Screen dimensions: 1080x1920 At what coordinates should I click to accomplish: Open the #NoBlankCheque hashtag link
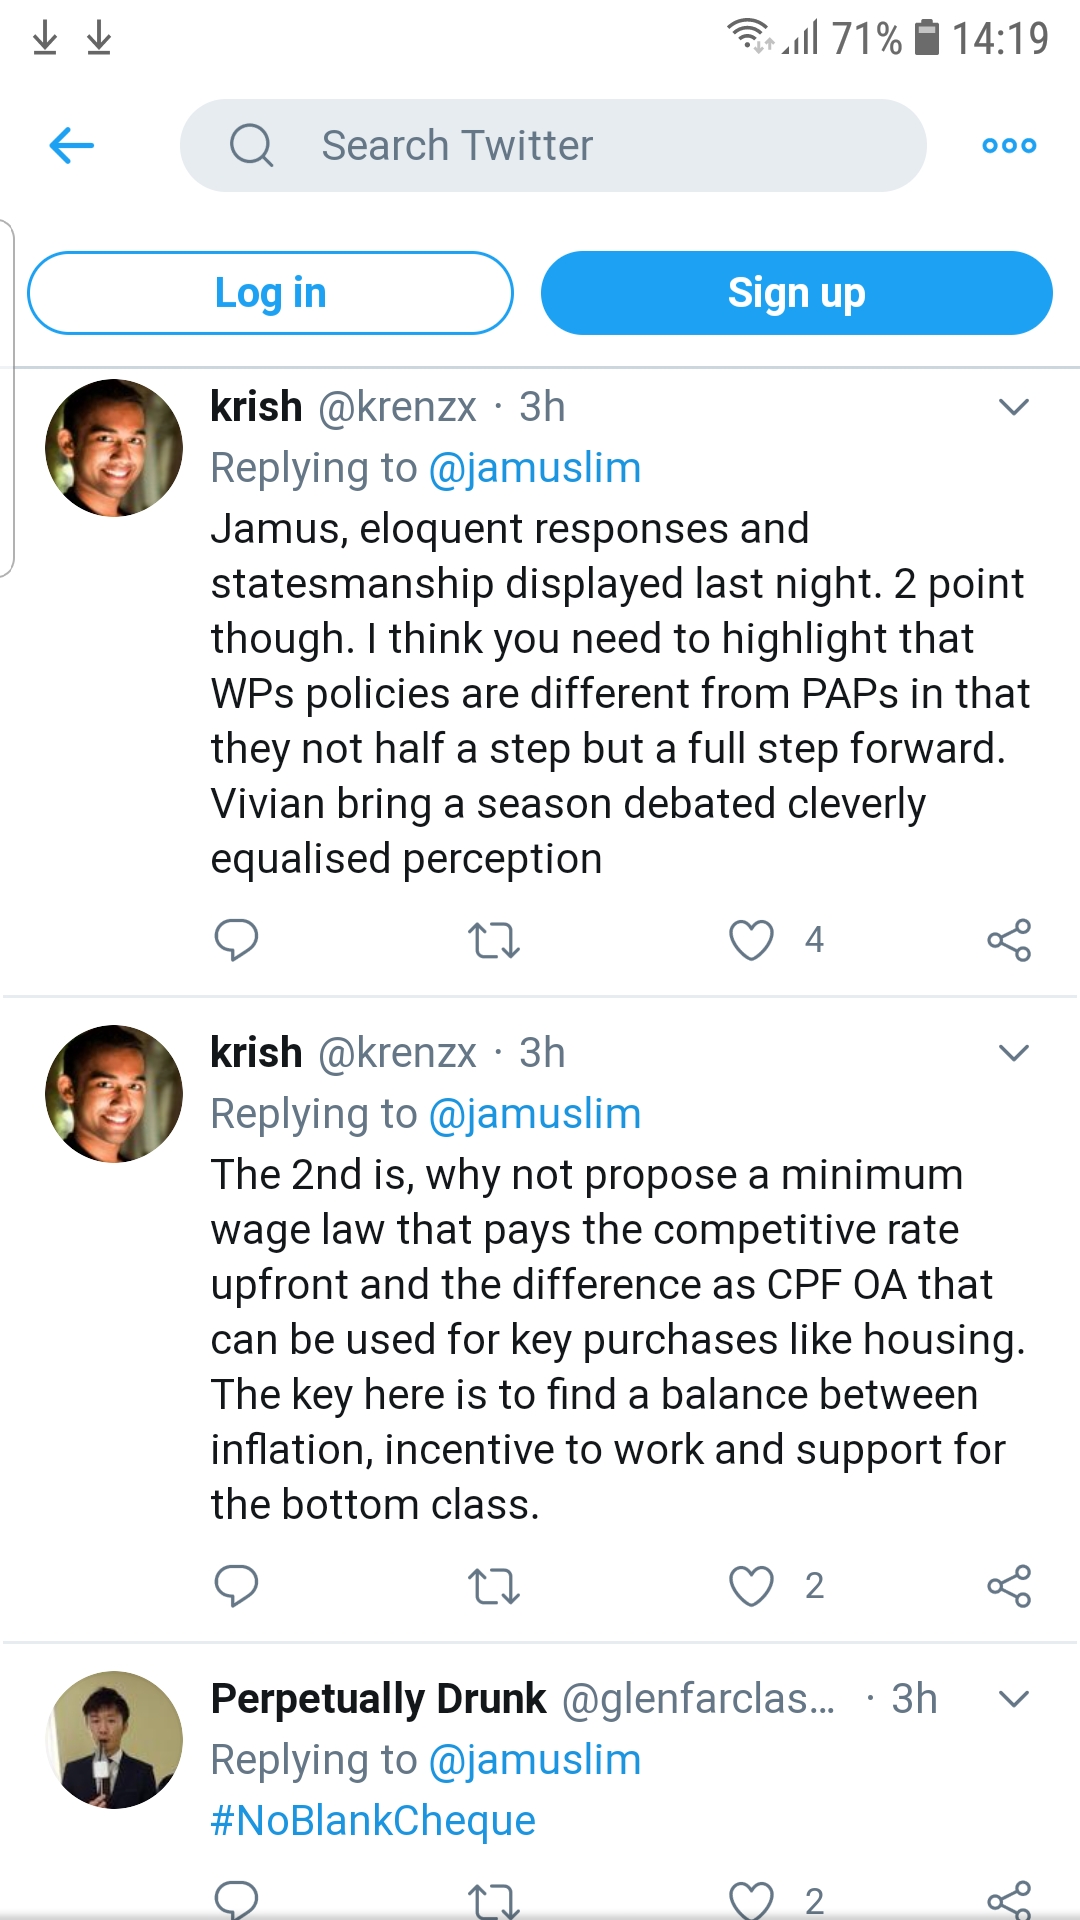coord(373,1821)
